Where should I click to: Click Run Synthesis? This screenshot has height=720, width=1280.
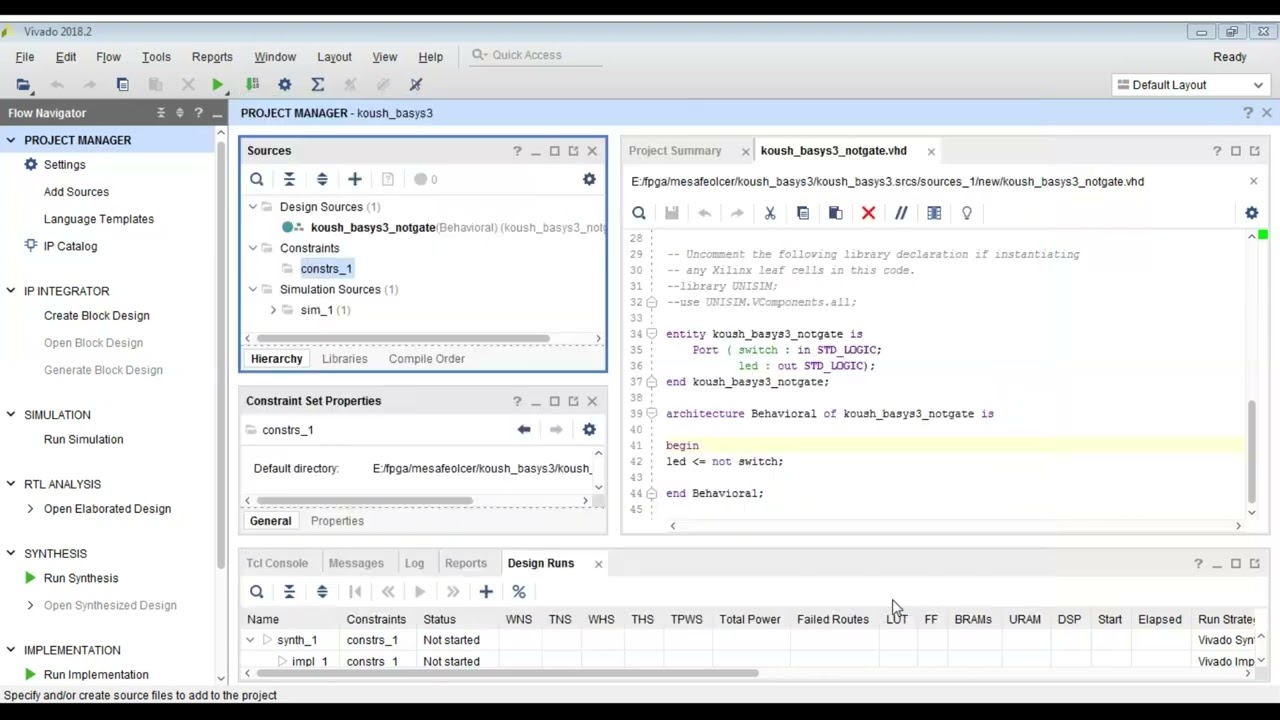[81, 578]
